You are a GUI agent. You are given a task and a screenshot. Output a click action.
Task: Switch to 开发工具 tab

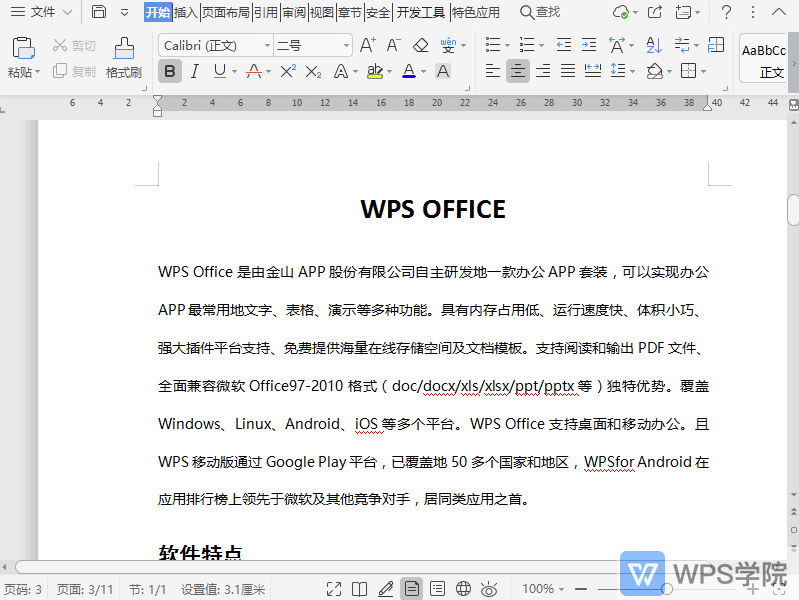pos(420,12)
